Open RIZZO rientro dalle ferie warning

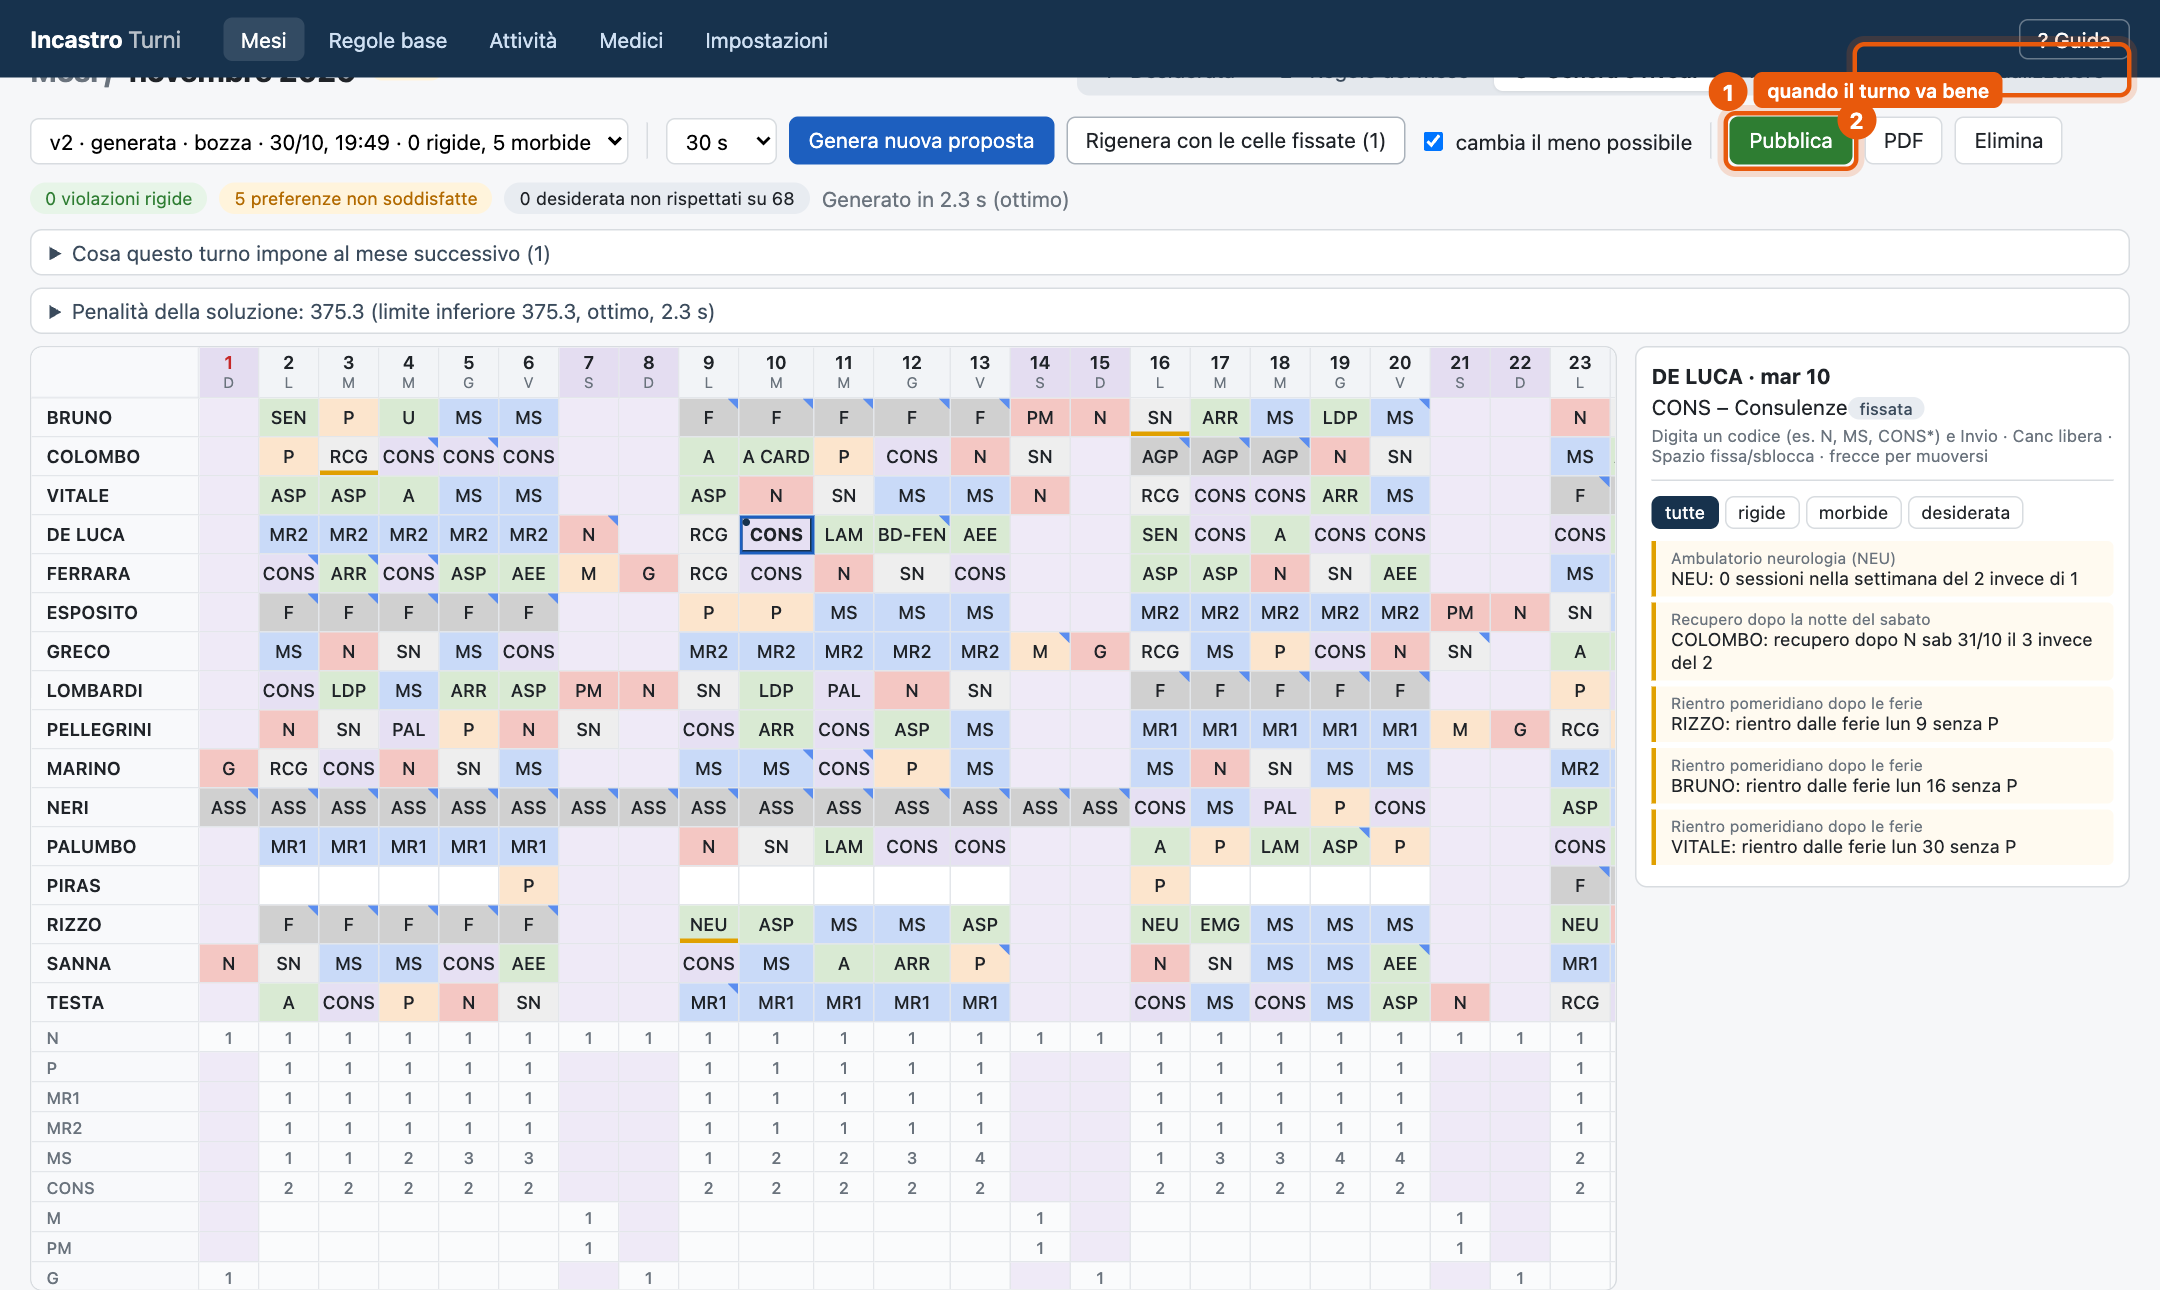(x=1882, y=714)
